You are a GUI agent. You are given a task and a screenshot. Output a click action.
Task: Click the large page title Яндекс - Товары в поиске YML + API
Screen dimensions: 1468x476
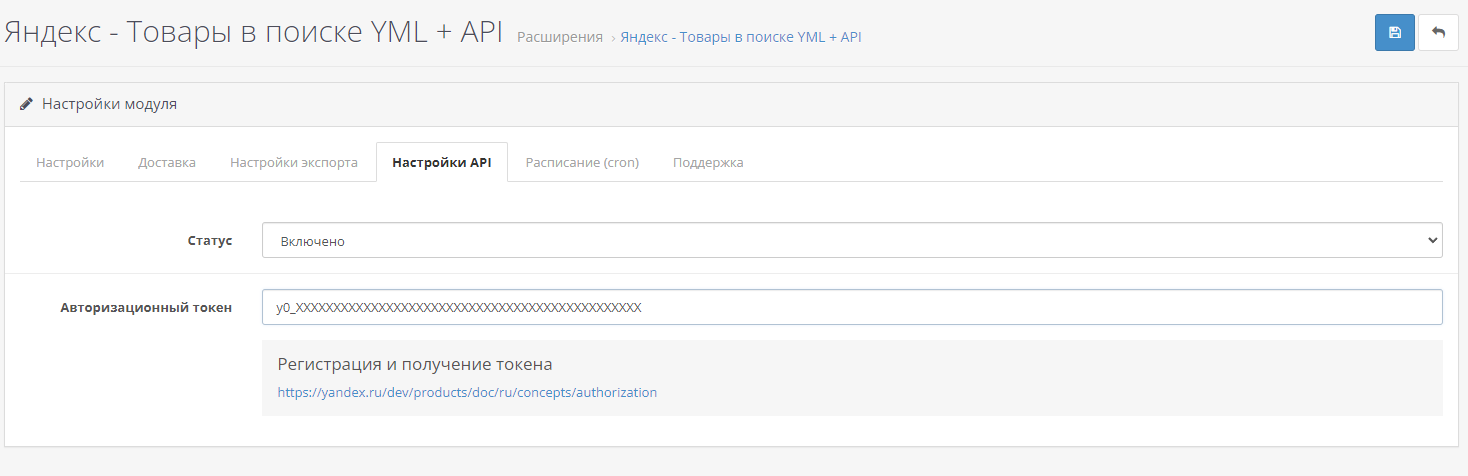253,32
